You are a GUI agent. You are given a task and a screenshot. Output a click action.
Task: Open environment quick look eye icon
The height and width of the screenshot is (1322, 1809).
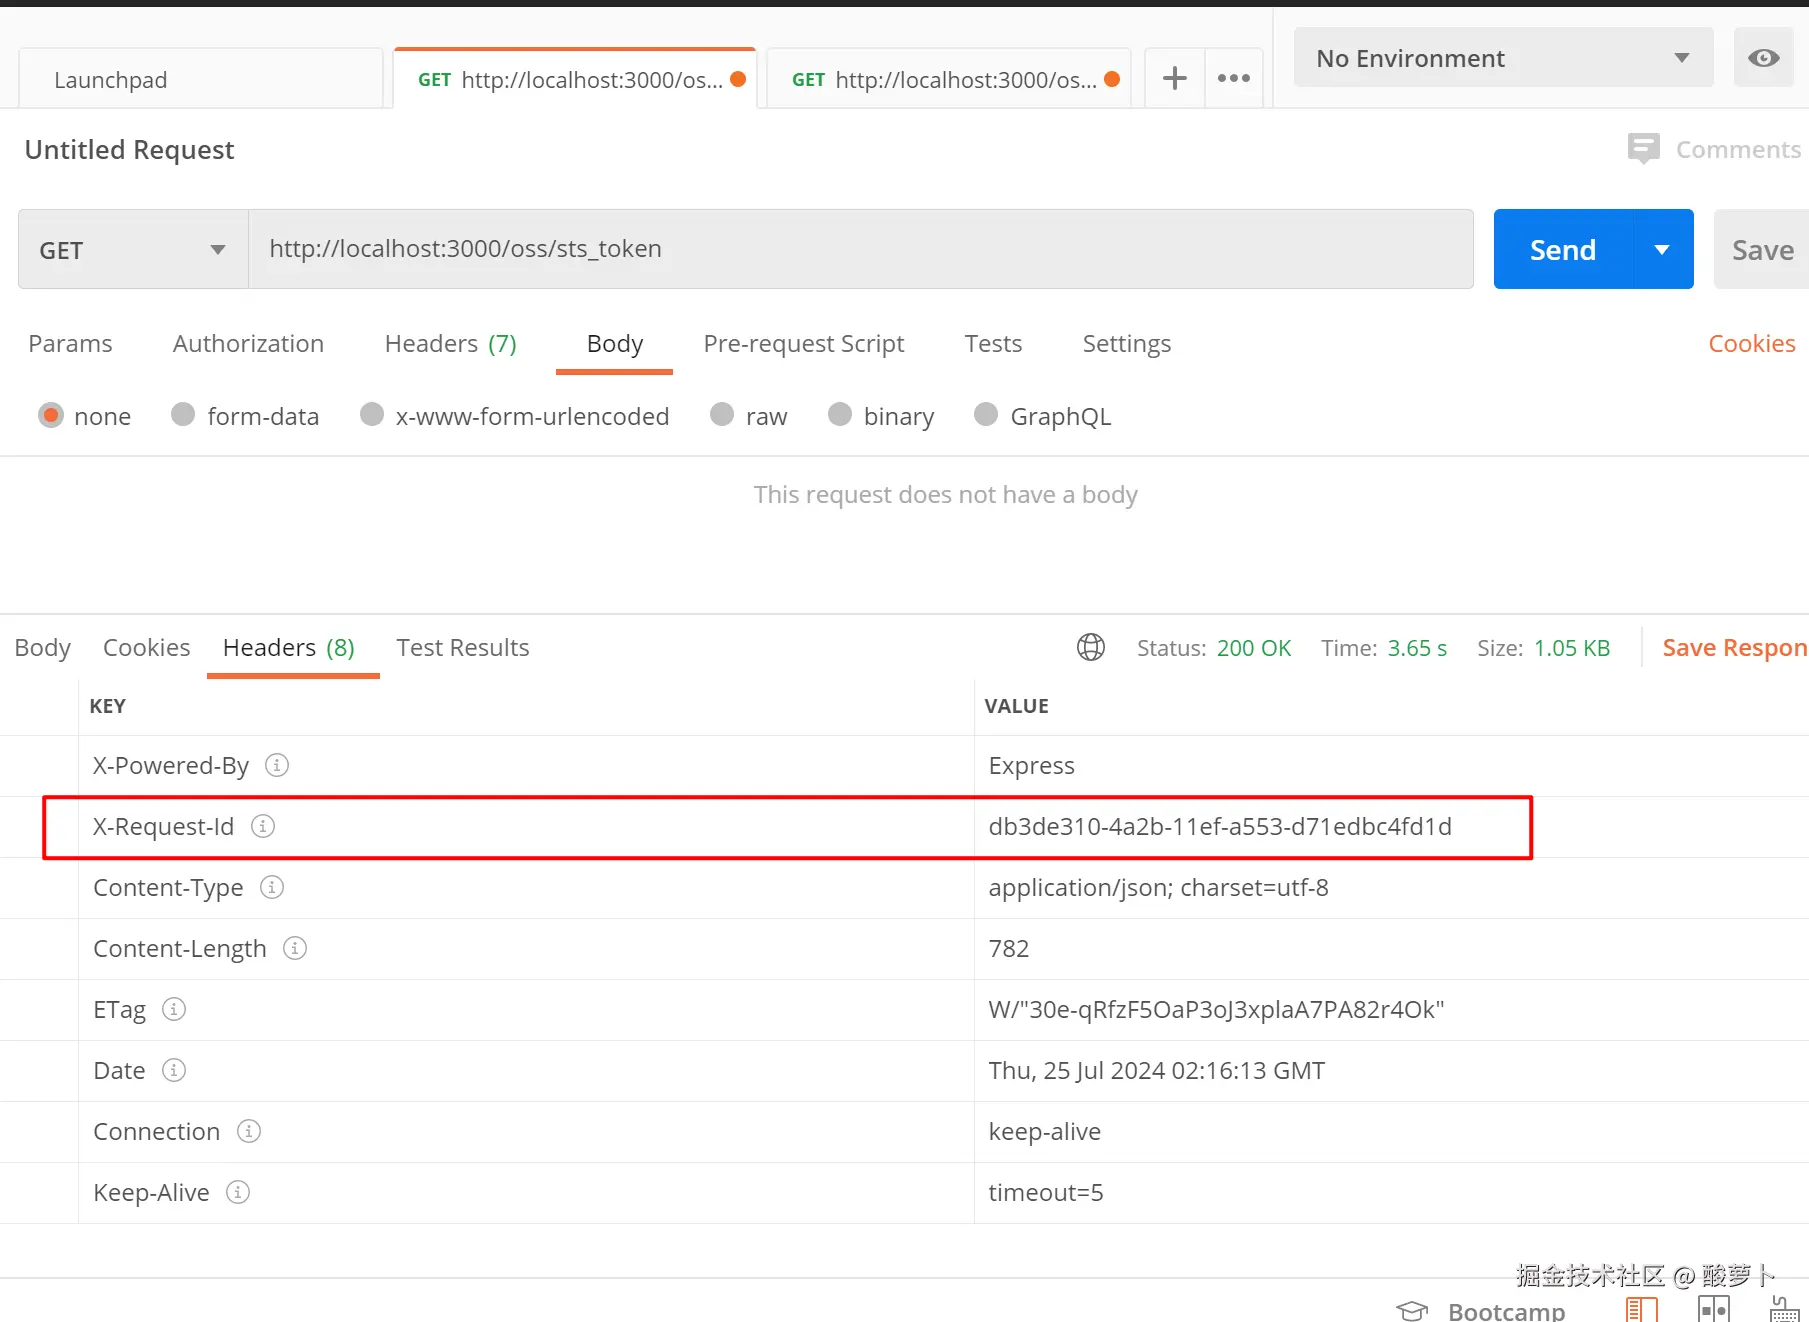click(1763, 58)
